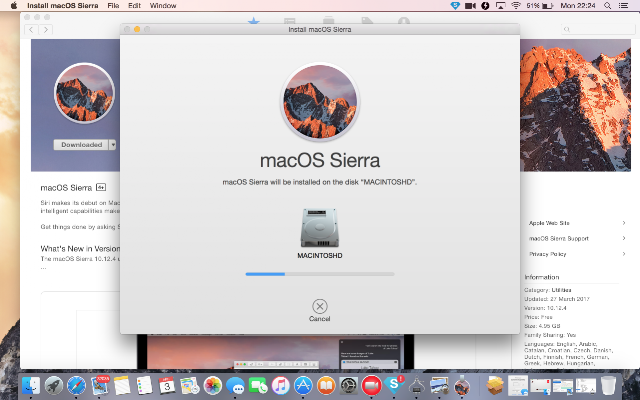Click the Mon 22:24 clock
Viewport: 640px width, 400px height.
click(x=578, y=6)
